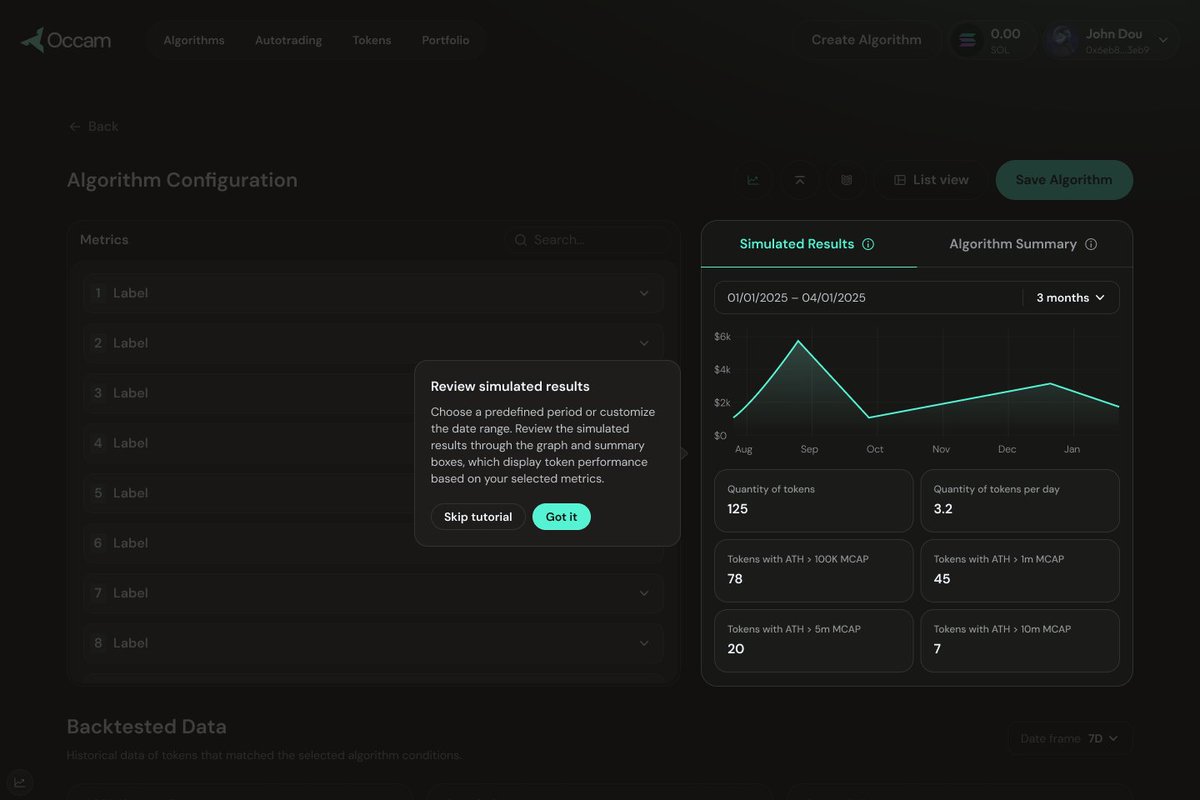Open the Autotrading menu
The height and width of the screenshot is (800, 1200).
[x=288, y=40]
